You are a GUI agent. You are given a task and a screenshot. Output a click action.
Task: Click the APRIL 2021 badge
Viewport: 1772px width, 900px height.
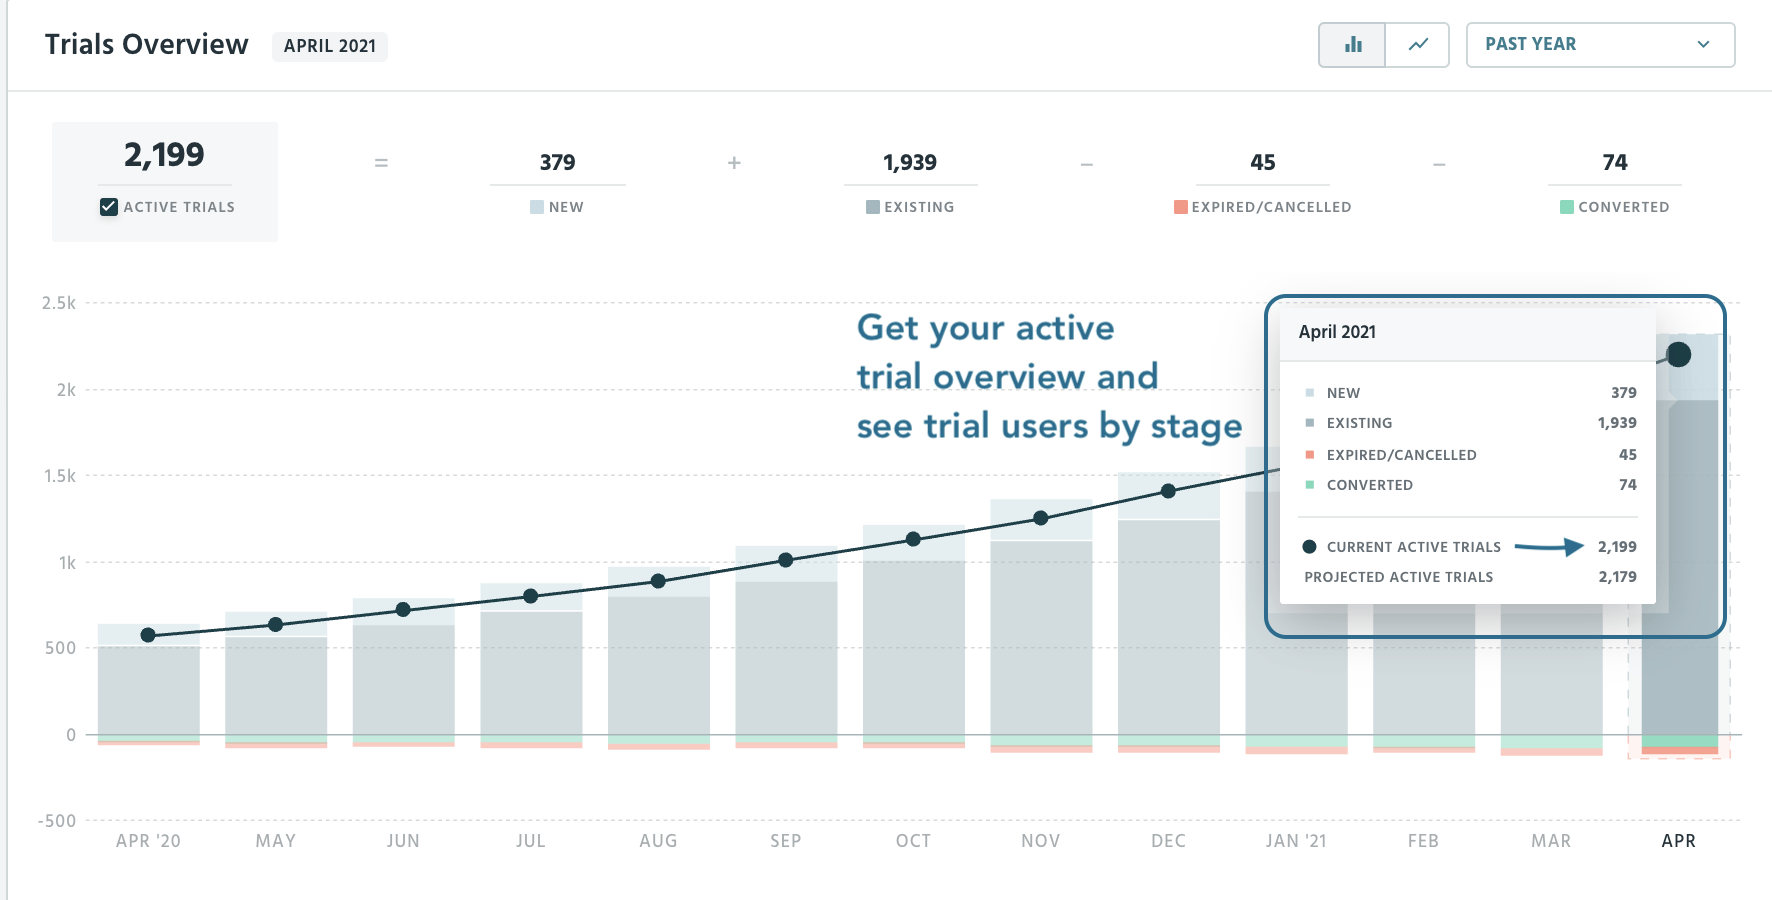[x=330, y=46]
